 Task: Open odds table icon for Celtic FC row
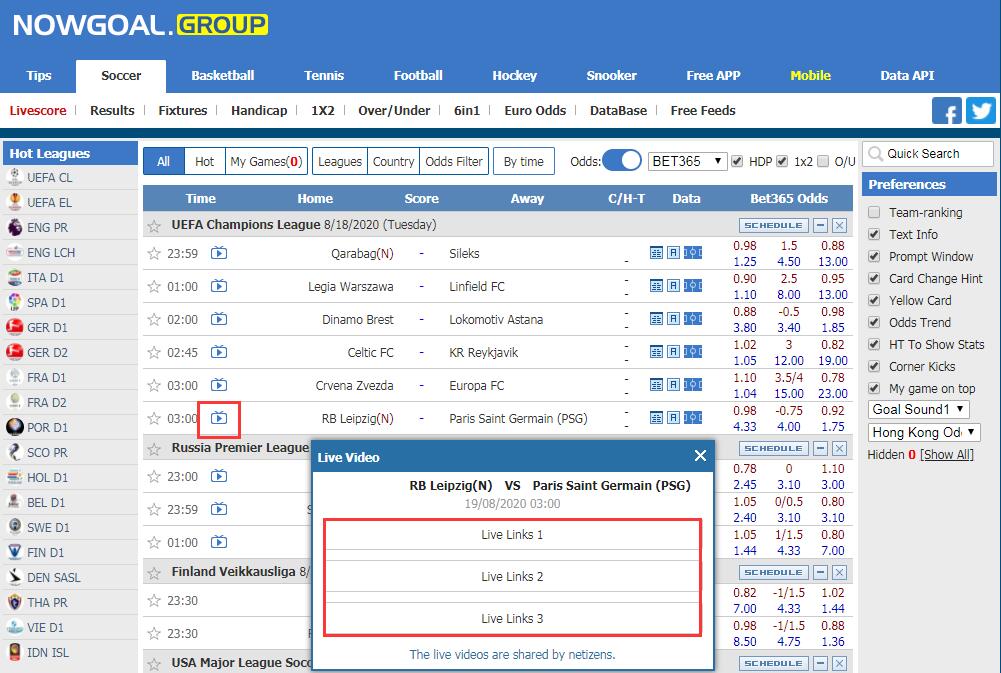656,352
